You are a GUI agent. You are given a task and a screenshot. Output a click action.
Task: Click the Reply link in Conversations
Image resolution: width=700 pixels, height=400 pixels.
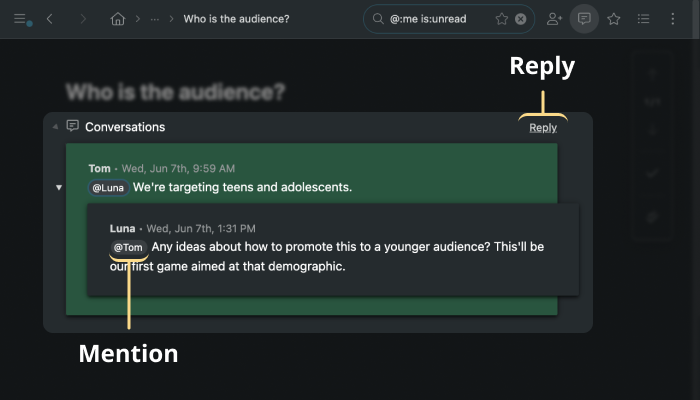(543, 127)
